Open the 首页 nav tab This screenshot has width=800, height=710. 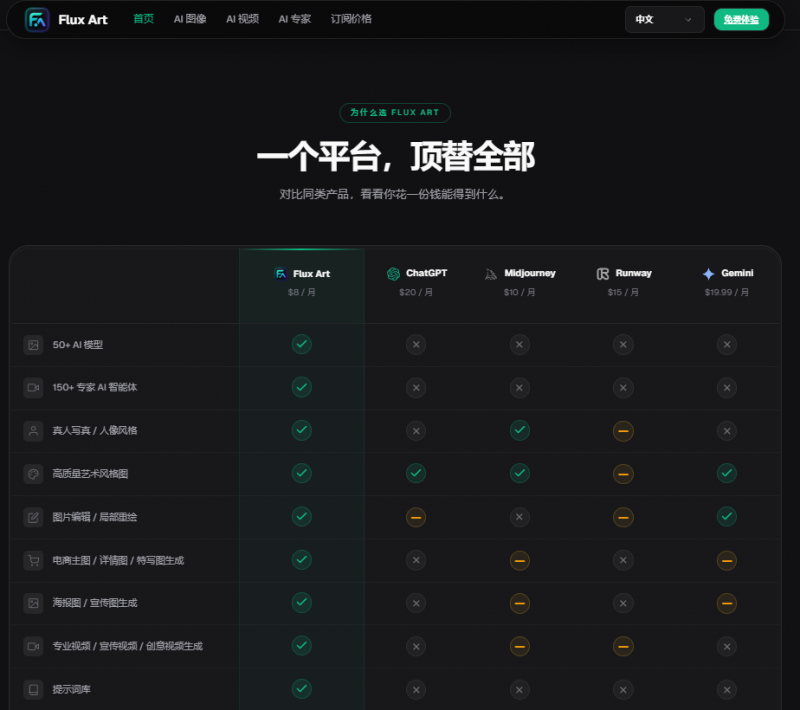point(143,19)
